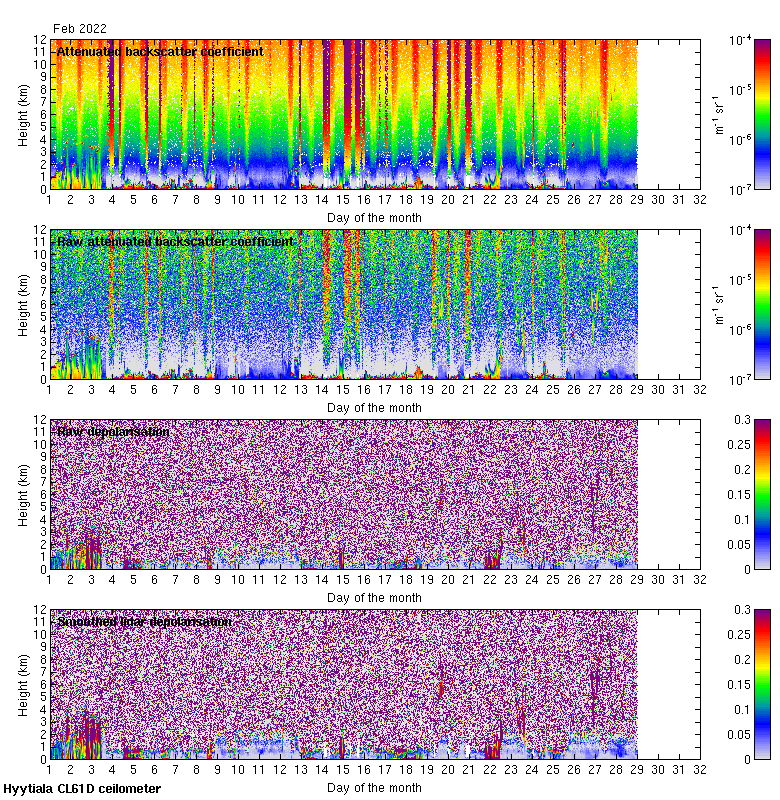Click the 'Hyytiala CL61D ceilometer' caption
Image resolution: width=780 pixels, height=800 pixels.
click(82, 789)
